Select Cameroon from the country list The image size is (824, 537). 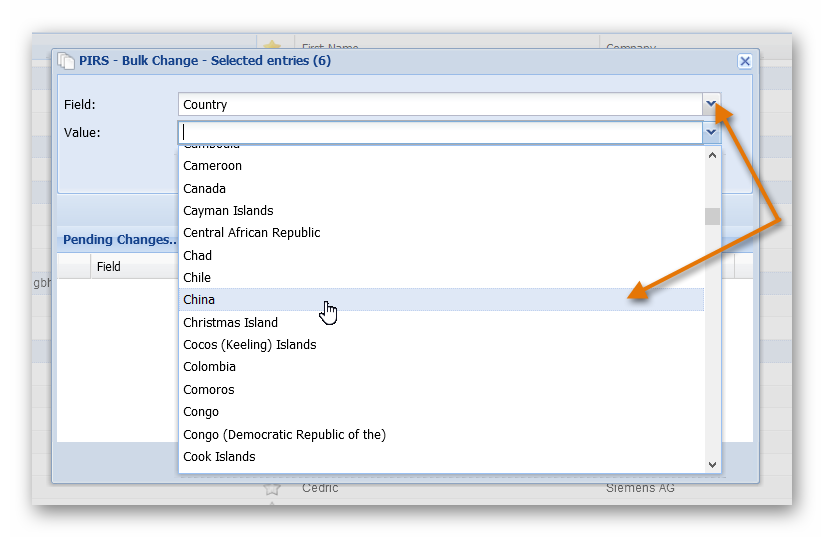click(212, 166)
